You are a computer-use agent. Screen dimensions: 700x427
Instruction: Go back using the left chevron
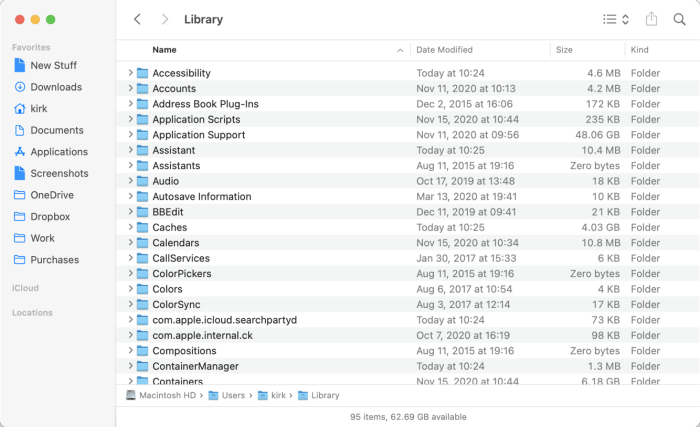(138, 19)
